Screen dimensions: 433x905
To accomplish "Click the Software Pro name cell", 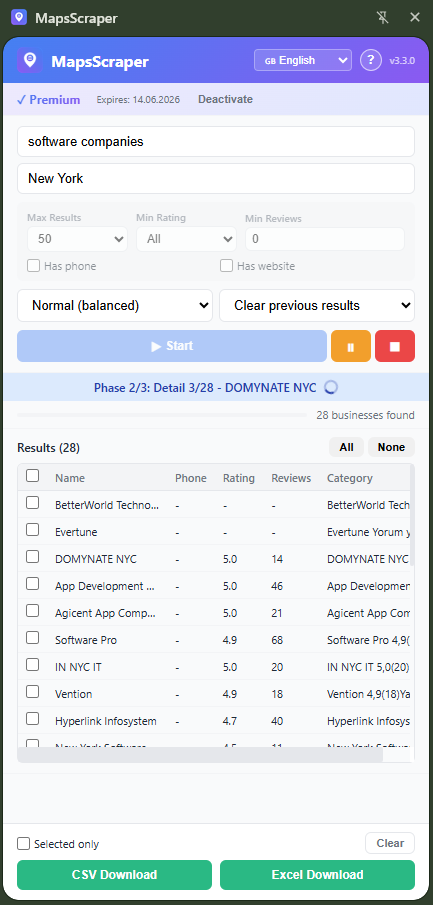I will 85,640.
